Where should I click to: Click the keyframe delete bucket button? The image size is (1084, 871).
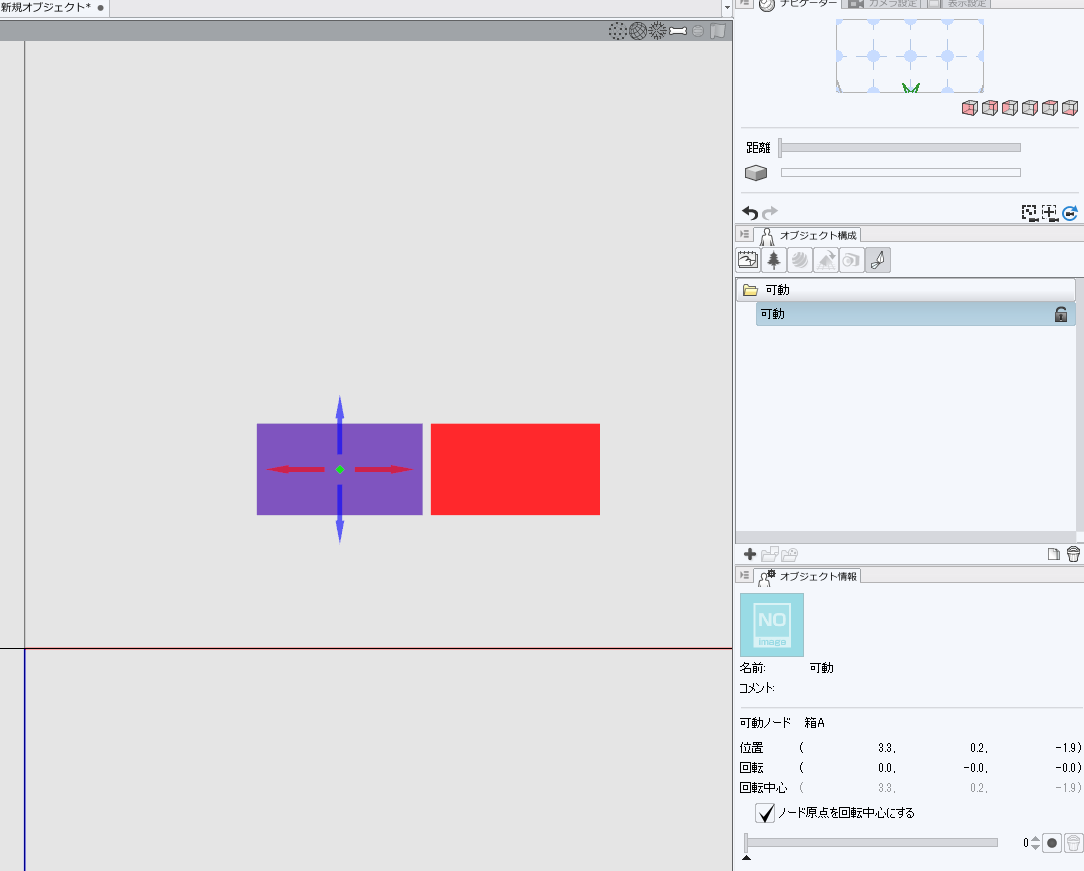point(1073,843)
